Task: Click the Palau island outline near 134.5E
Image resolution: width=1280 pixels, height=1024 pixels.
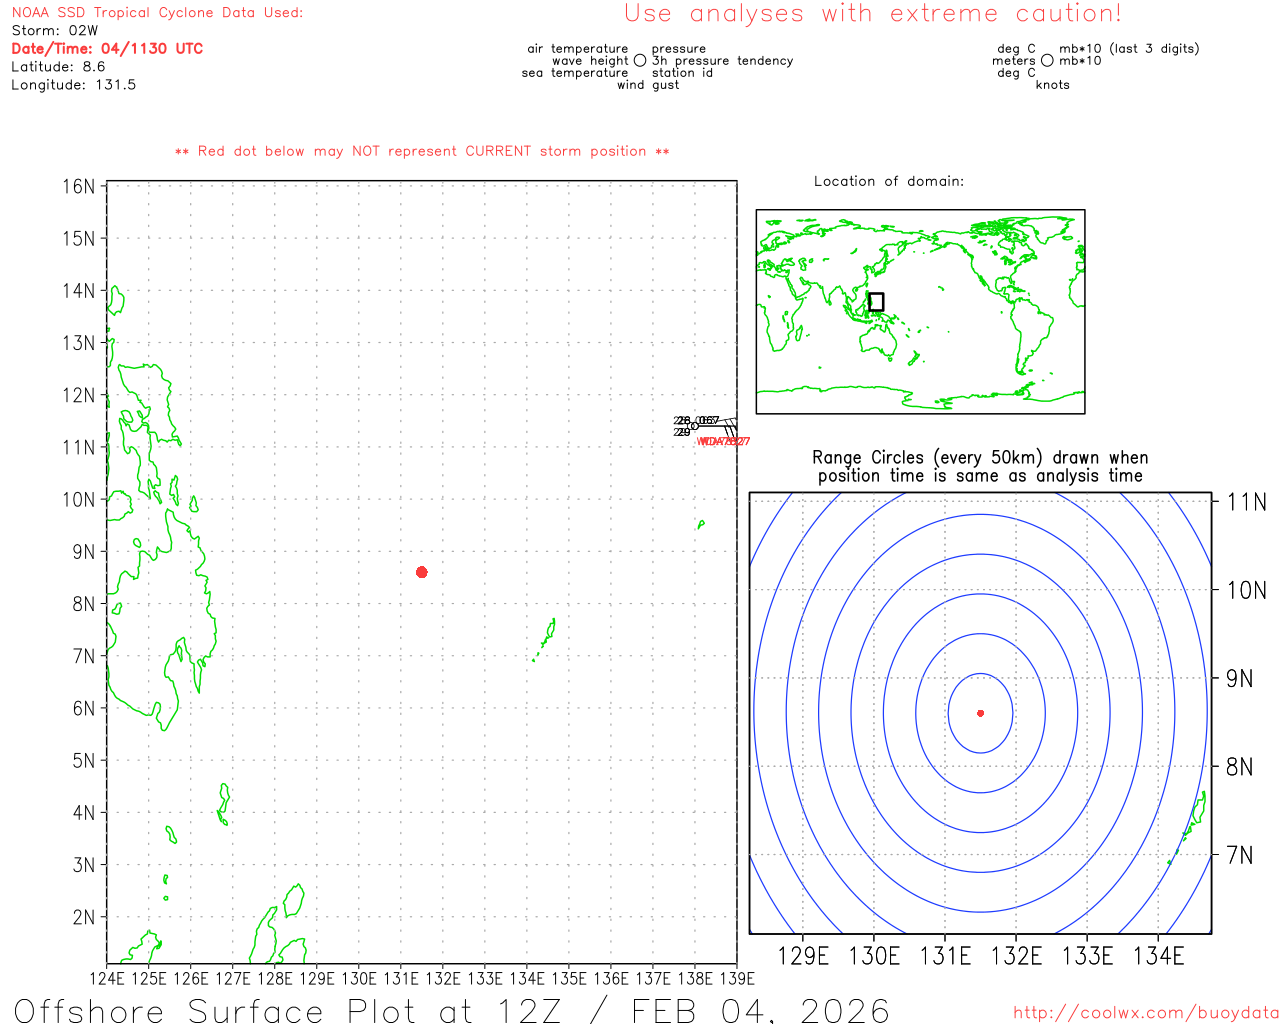Action: tap(549, 633)
